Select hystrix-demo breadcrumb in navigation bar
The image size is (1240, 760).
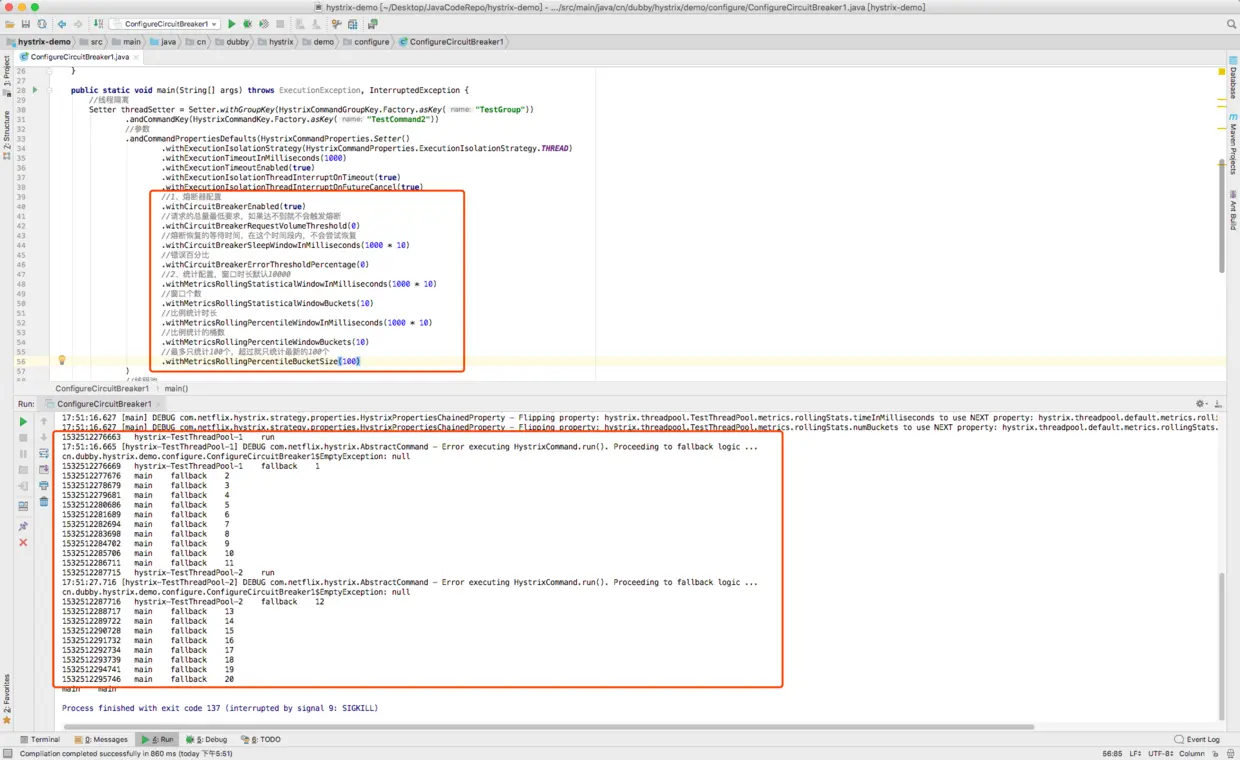[38, 42]
